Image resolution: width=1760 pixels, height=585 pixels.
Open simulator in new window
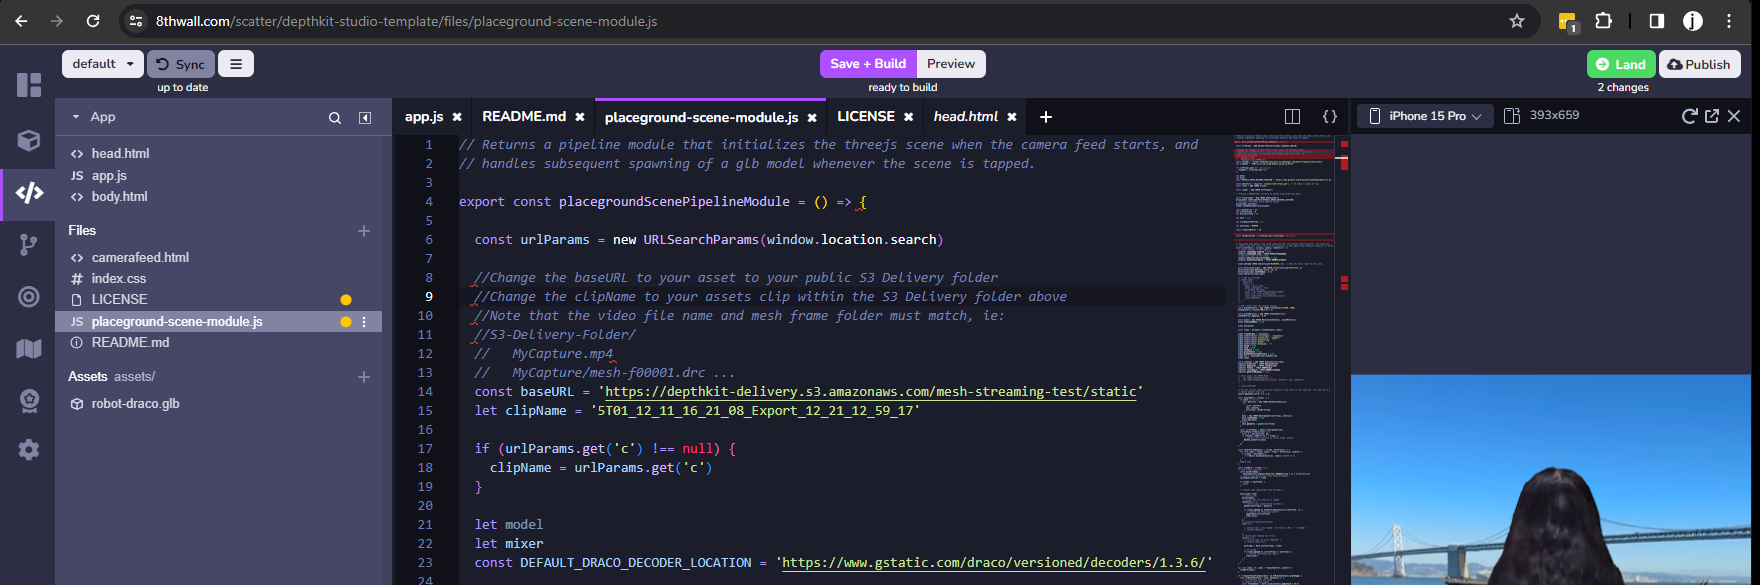[x=1712, y=116]
